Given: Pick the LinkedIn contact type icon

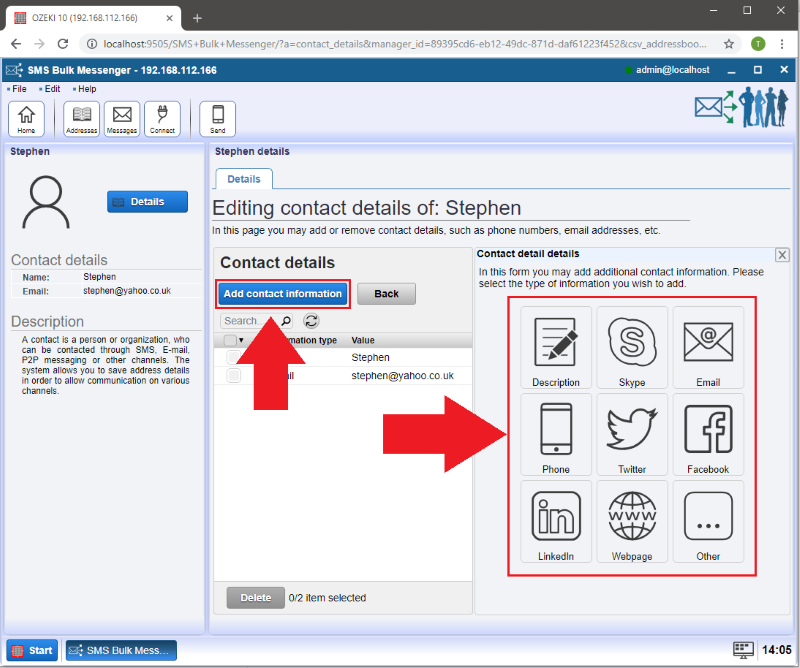Looking at the screenshot, I should tap(556, 521).
